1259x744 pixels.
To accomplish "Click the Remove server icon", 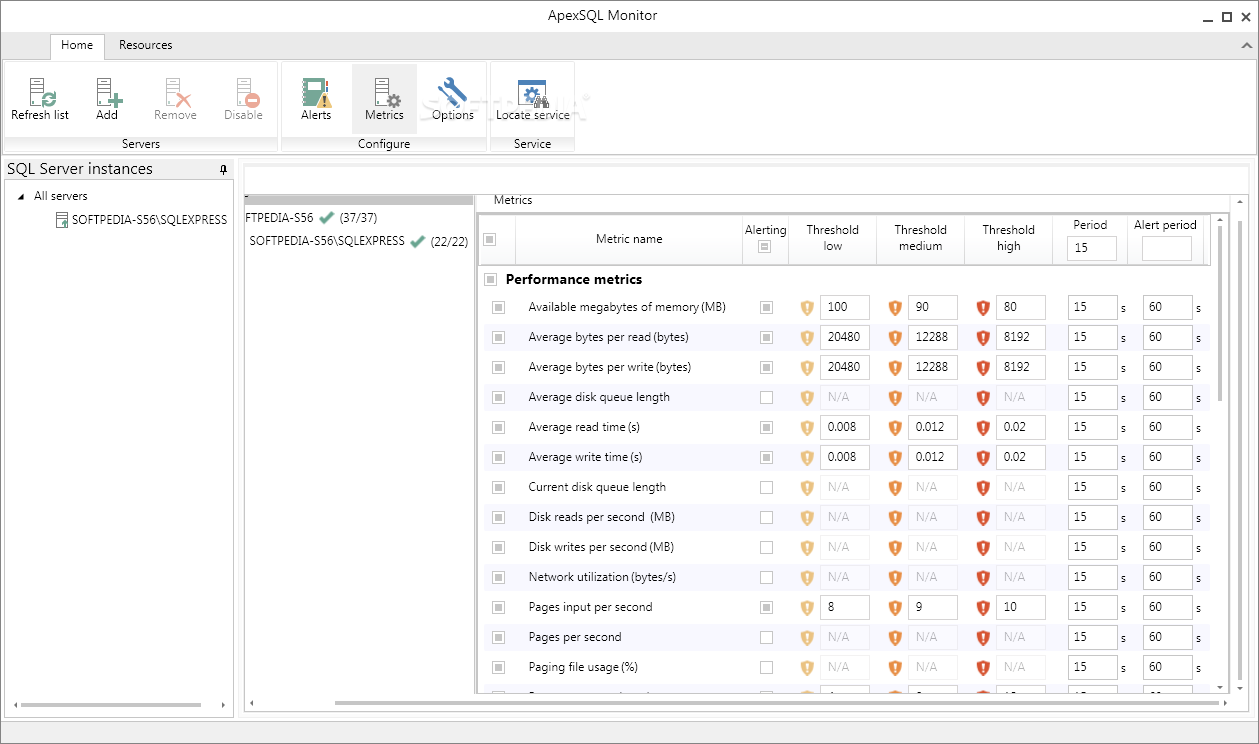I will [x=177, y=93].
